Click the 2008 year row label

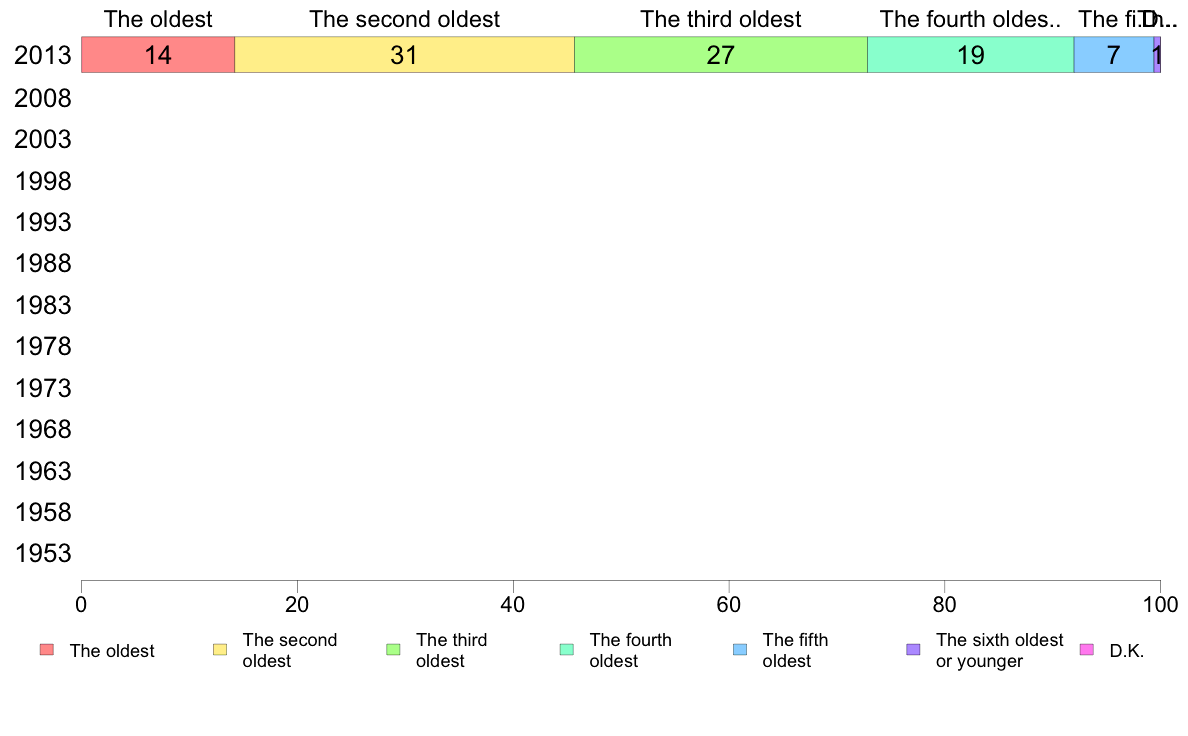pyautogui.click(x=43, y=99)
